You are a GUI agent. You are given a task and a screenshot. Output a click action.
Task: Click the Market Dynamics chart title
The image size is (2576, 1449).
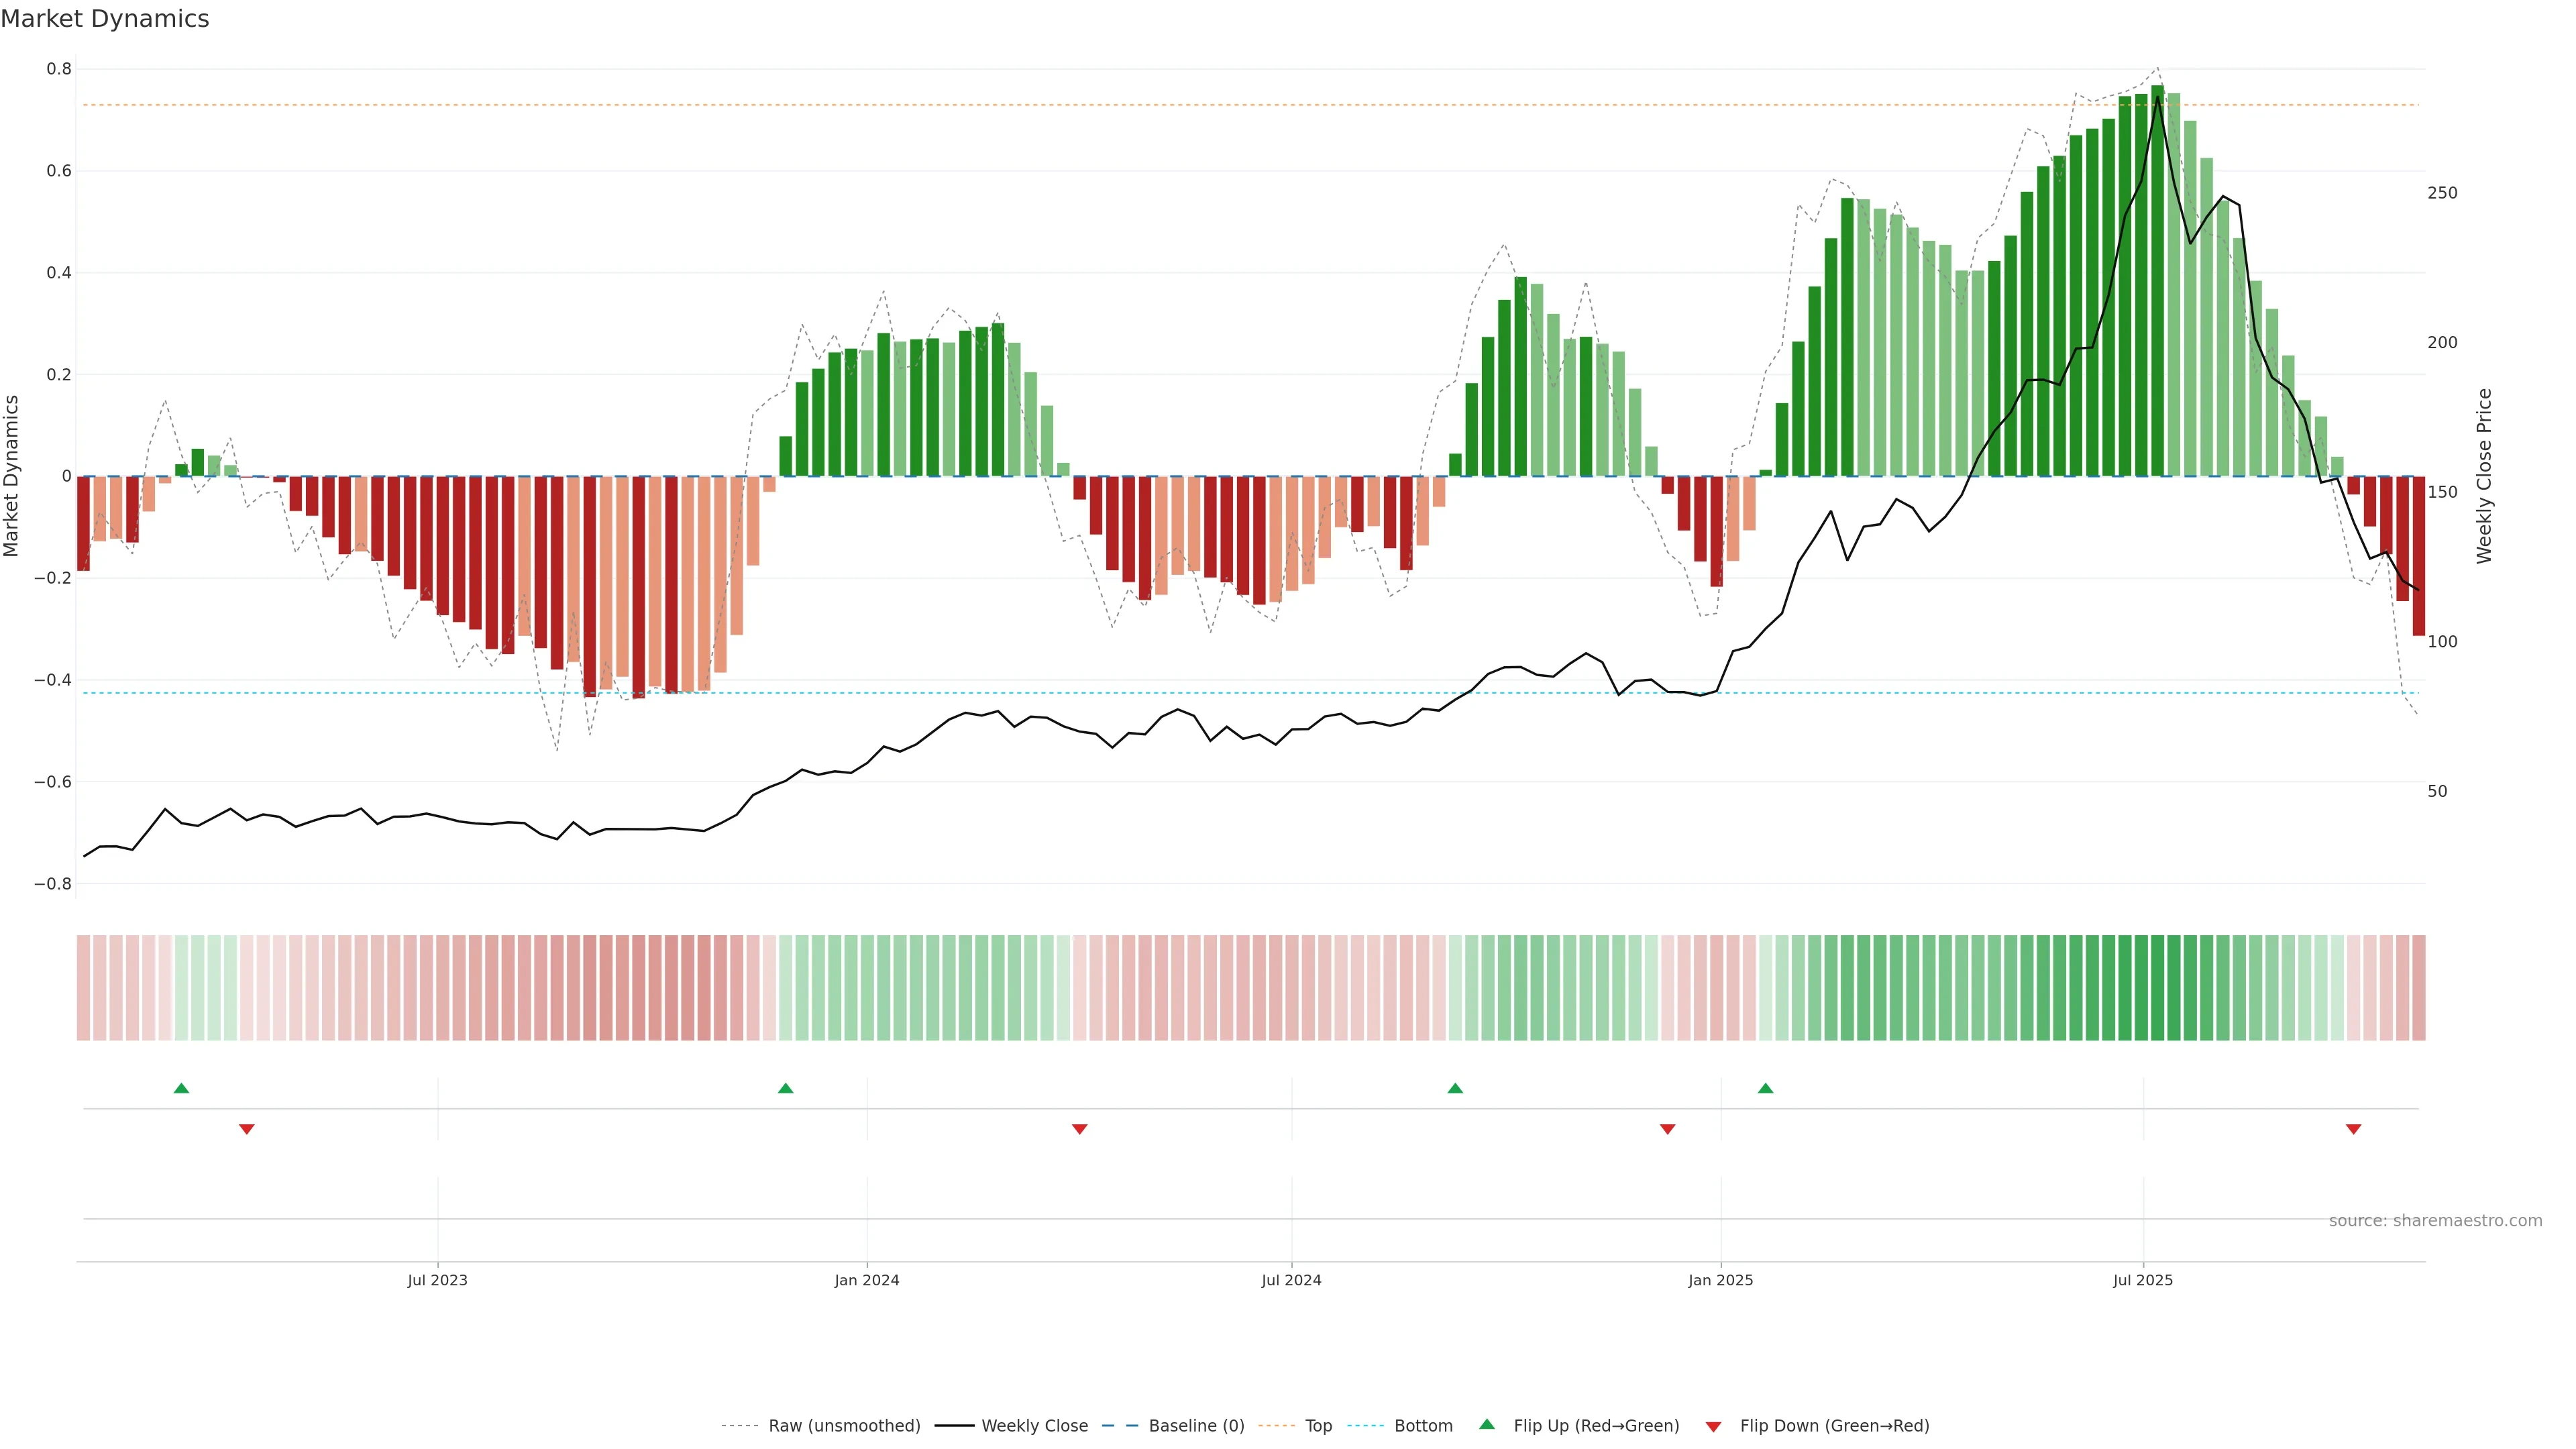tap(105, 19)
